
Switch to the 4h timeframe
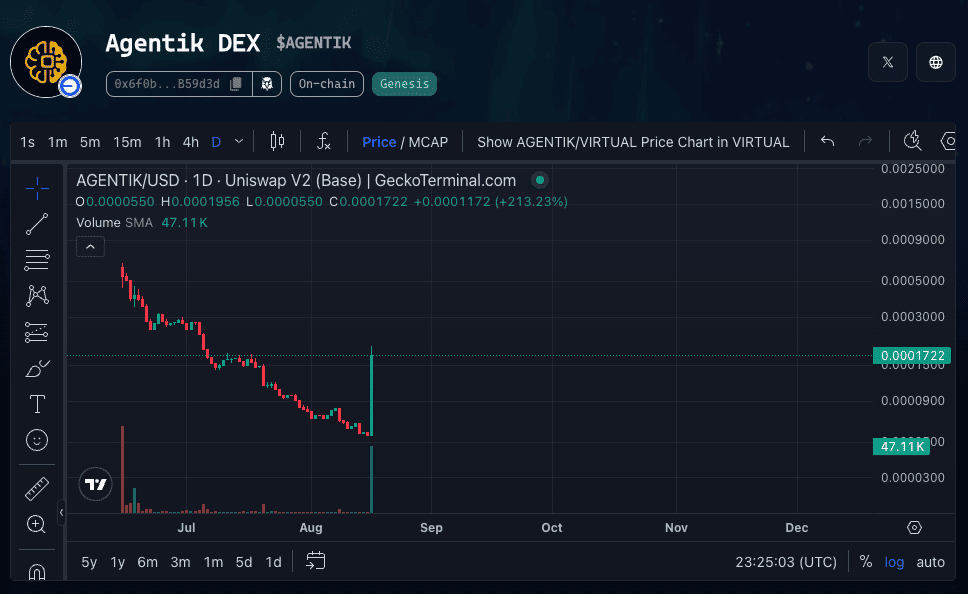[x=190, y=142]
